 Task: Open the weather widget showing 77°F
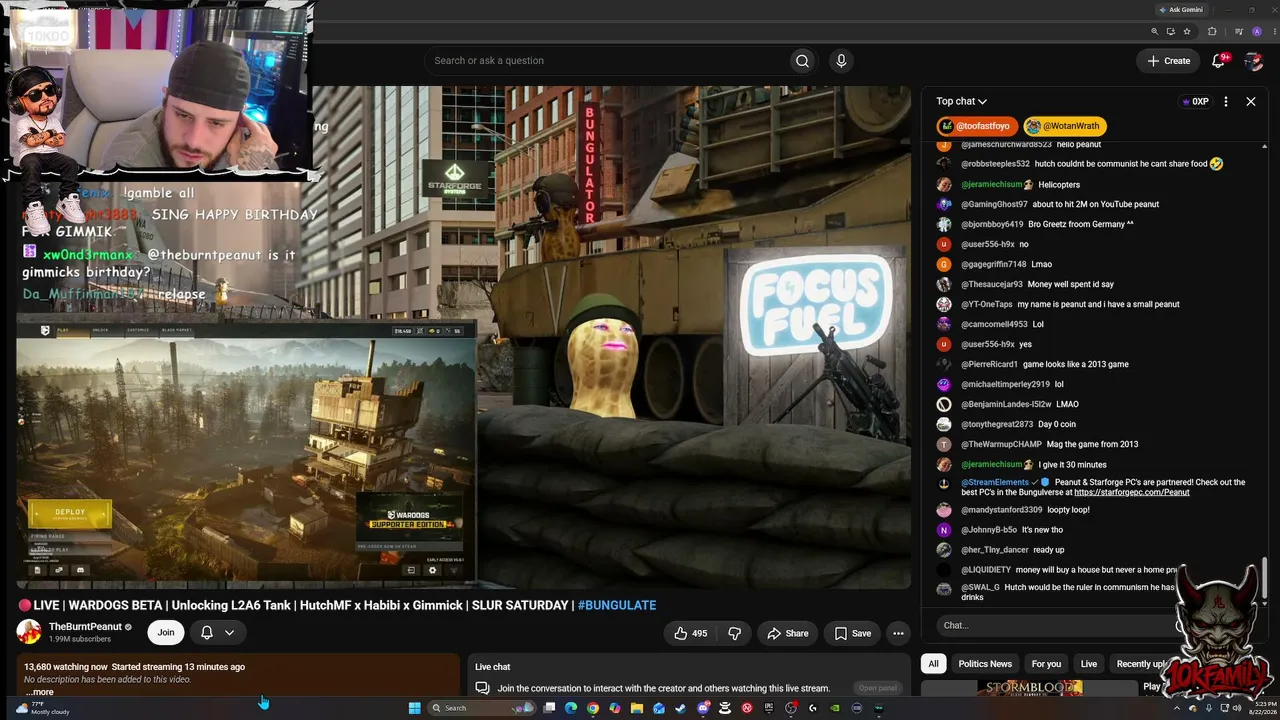pos(41,708)
